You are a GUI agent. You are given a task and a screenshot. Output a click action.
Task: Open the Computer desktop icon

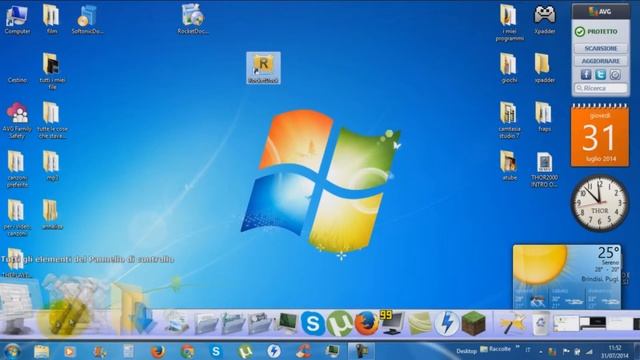[17, 20]
